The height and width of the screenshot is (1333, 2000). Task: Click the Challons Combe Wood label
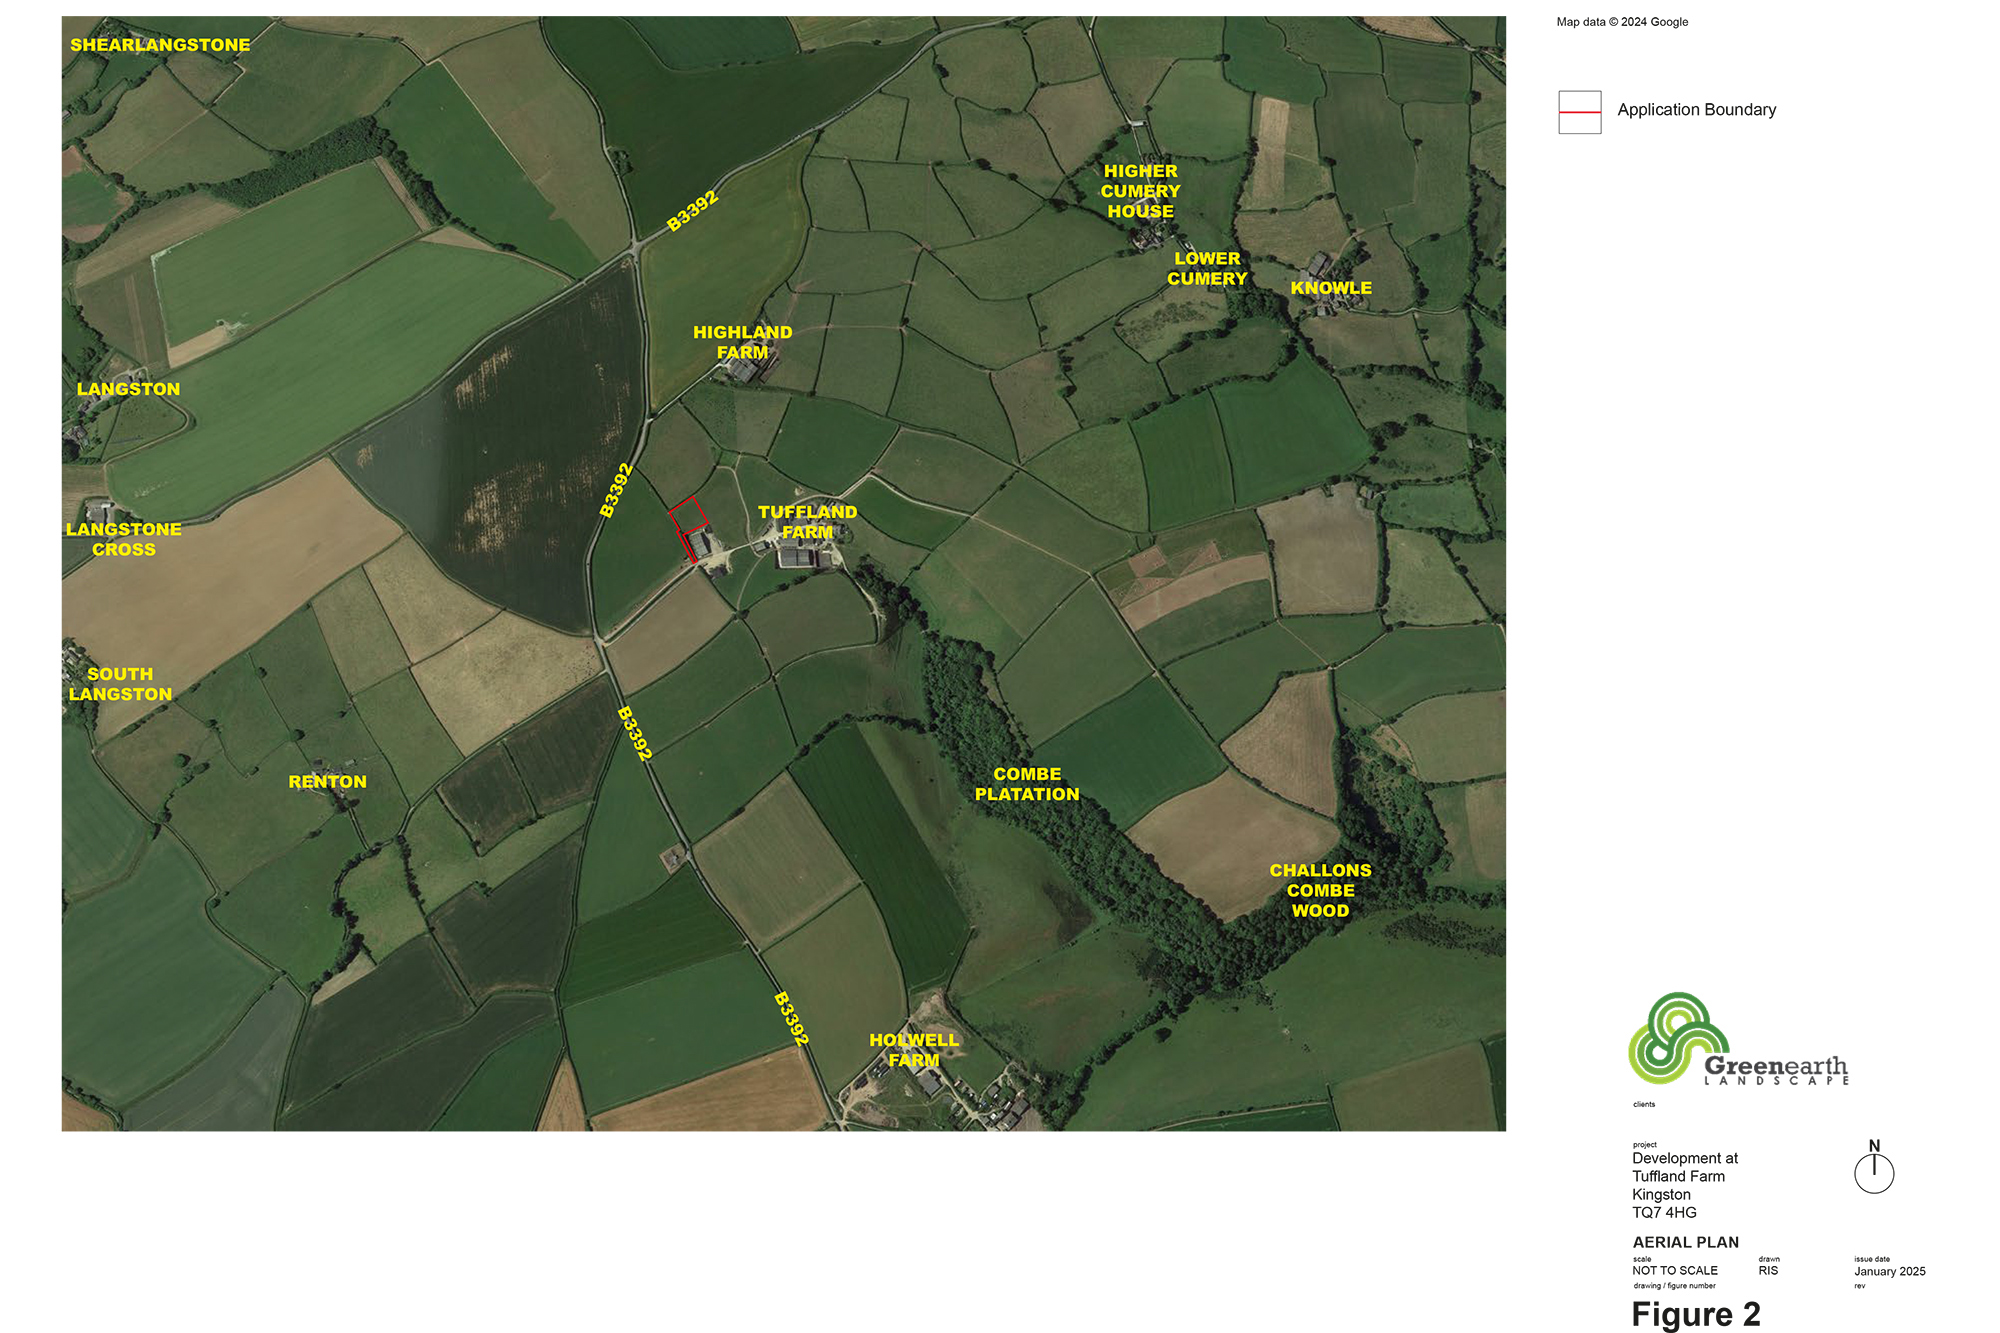[1320, 890]
